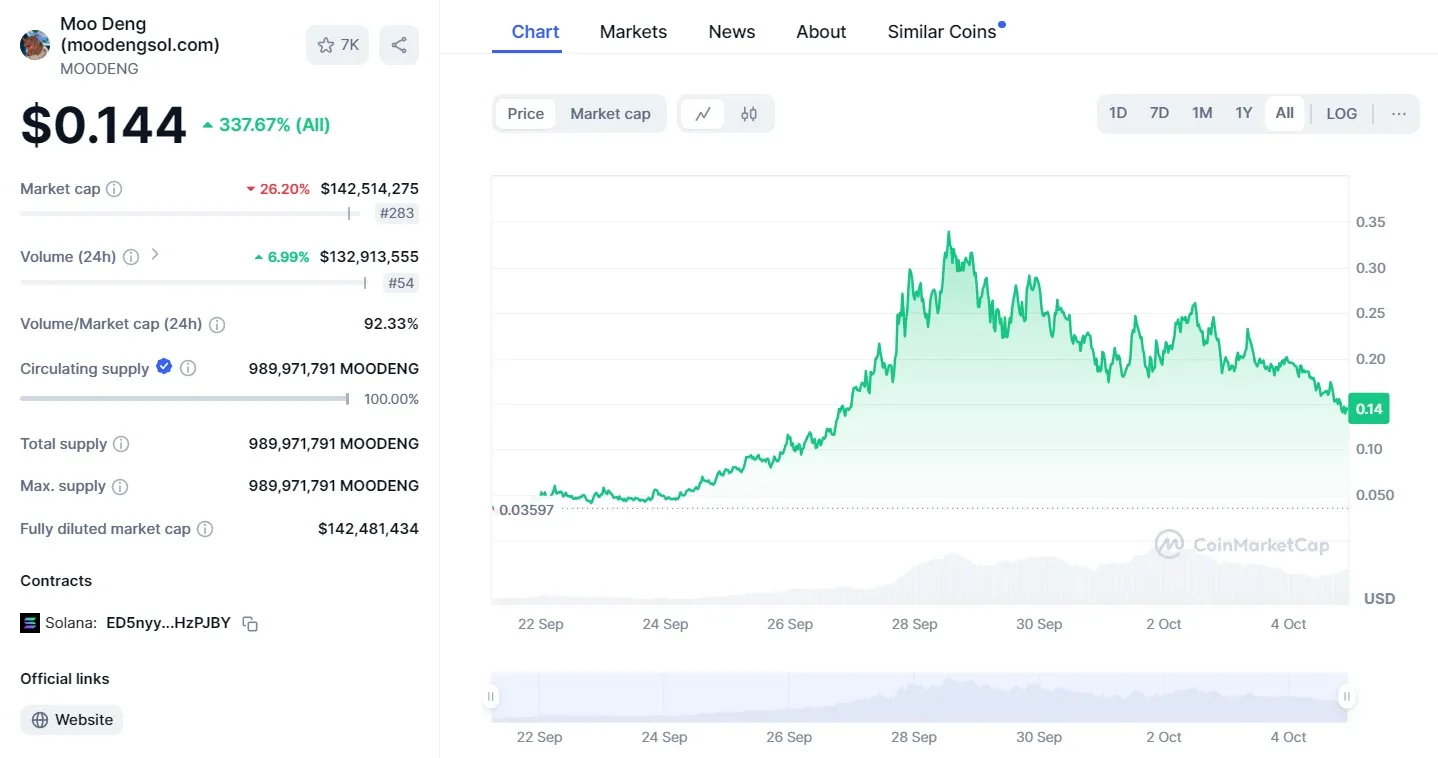This screenshot has height=758, width=1438.
Task: Click the share icon button
Action: point(399,45)
